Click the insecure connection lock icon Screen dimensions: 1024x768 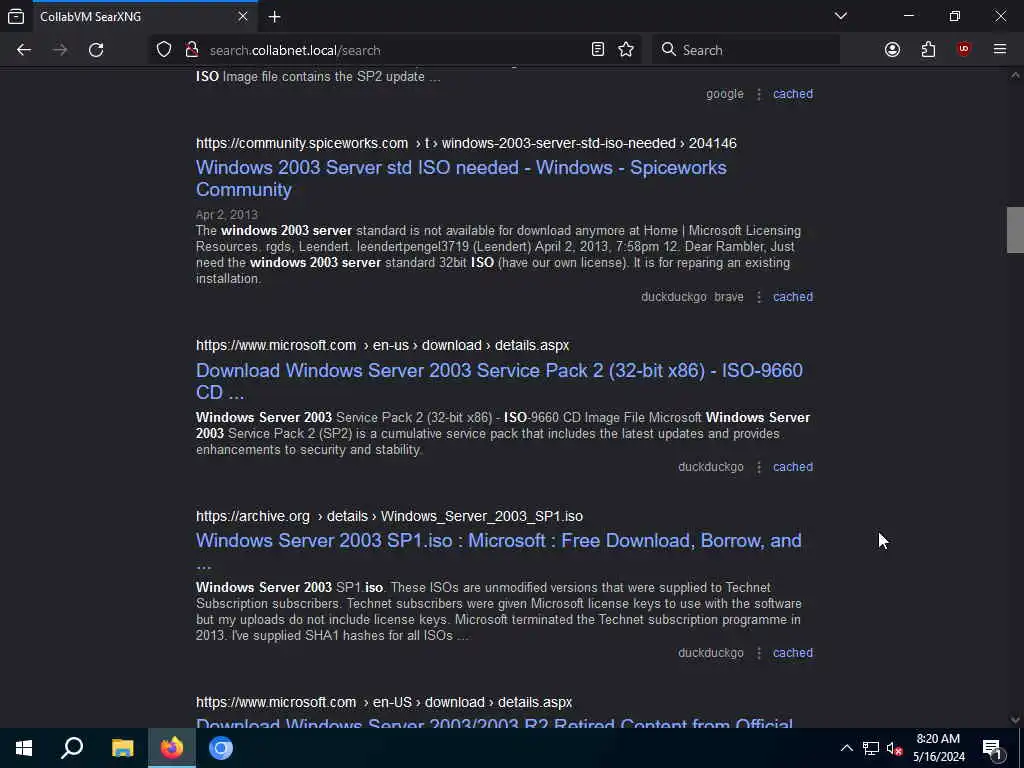pyautogui.click(x=192, y=50)
